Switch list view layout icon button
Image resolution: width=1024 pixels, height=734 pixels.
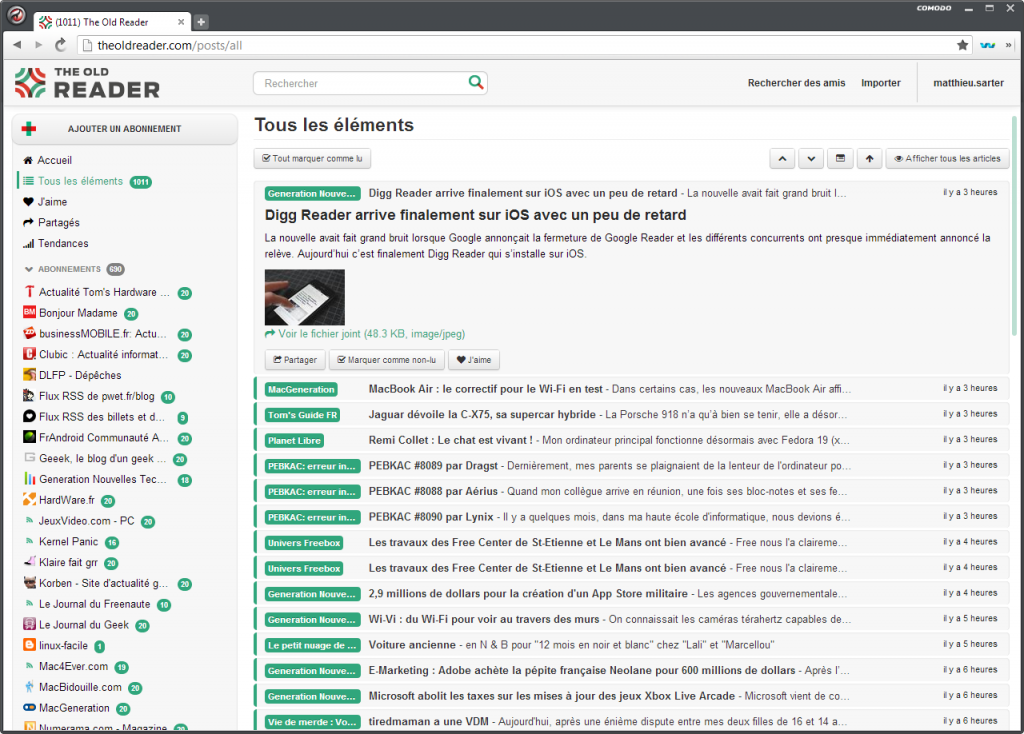pyautogui.click(x=840, y=159)
